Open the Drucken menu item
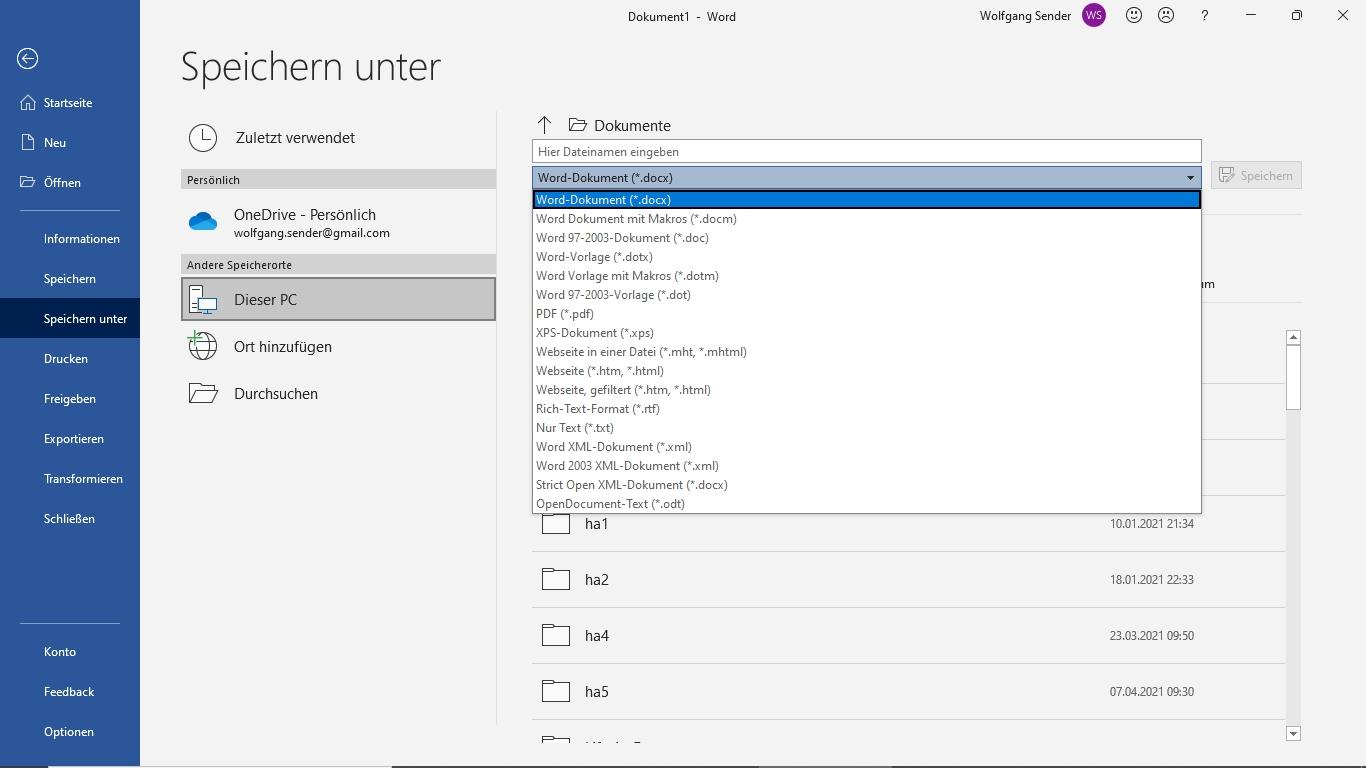The height and width of the screenshot is (768, 1366). point(66,359)
